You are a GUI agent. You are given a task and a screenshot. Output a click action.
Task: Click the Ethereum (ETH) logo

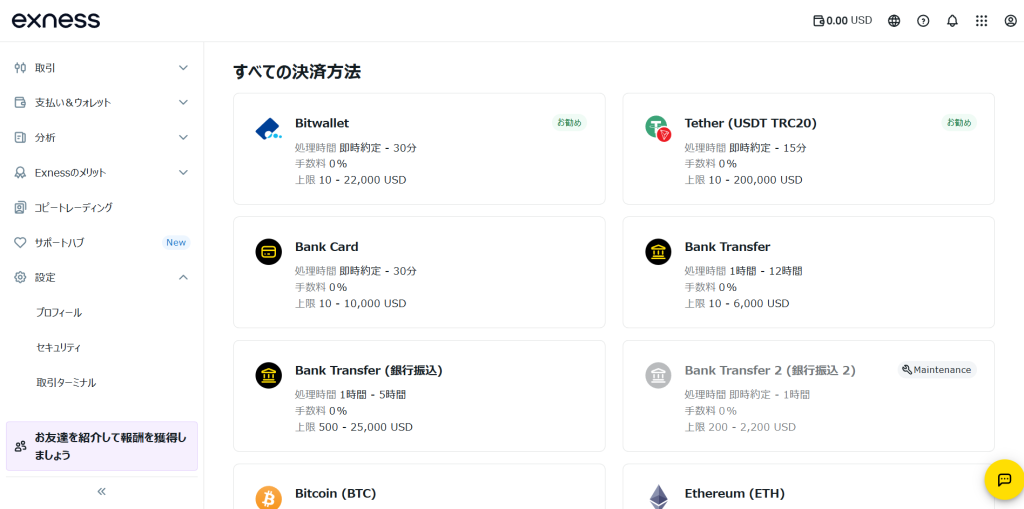point(658,497)
